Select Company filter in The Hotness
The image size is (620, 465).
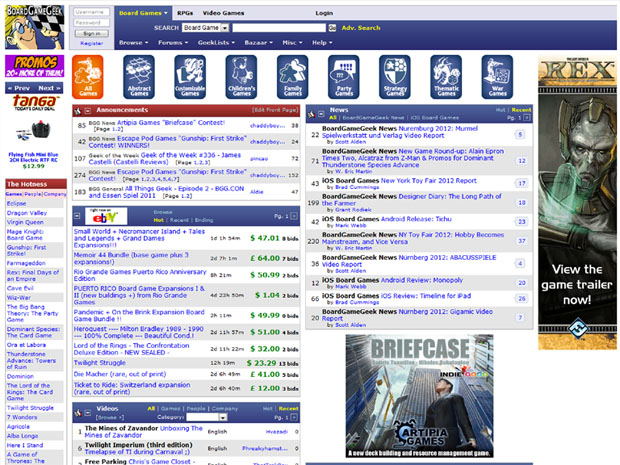pos(55,194)
